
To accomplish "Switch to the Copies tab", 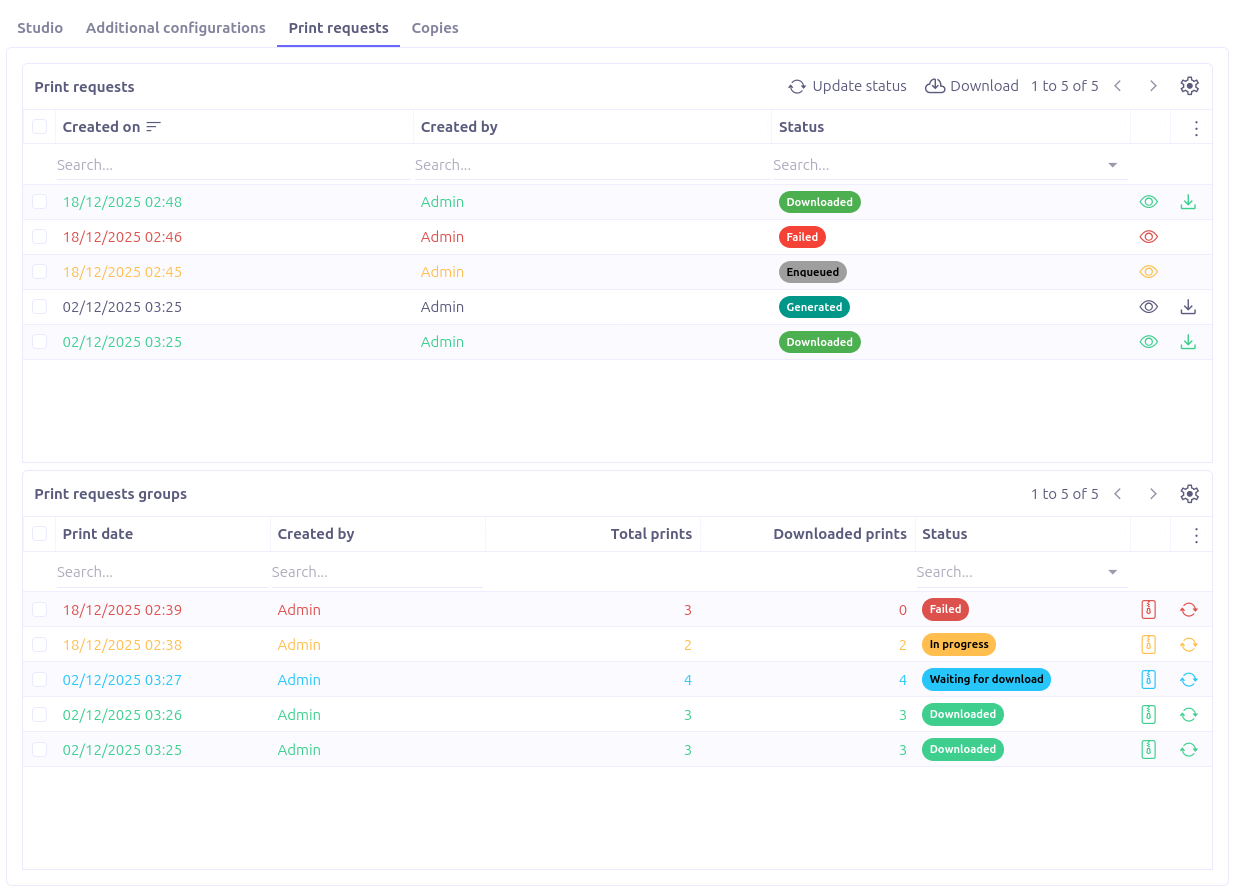I will [435, 28].
